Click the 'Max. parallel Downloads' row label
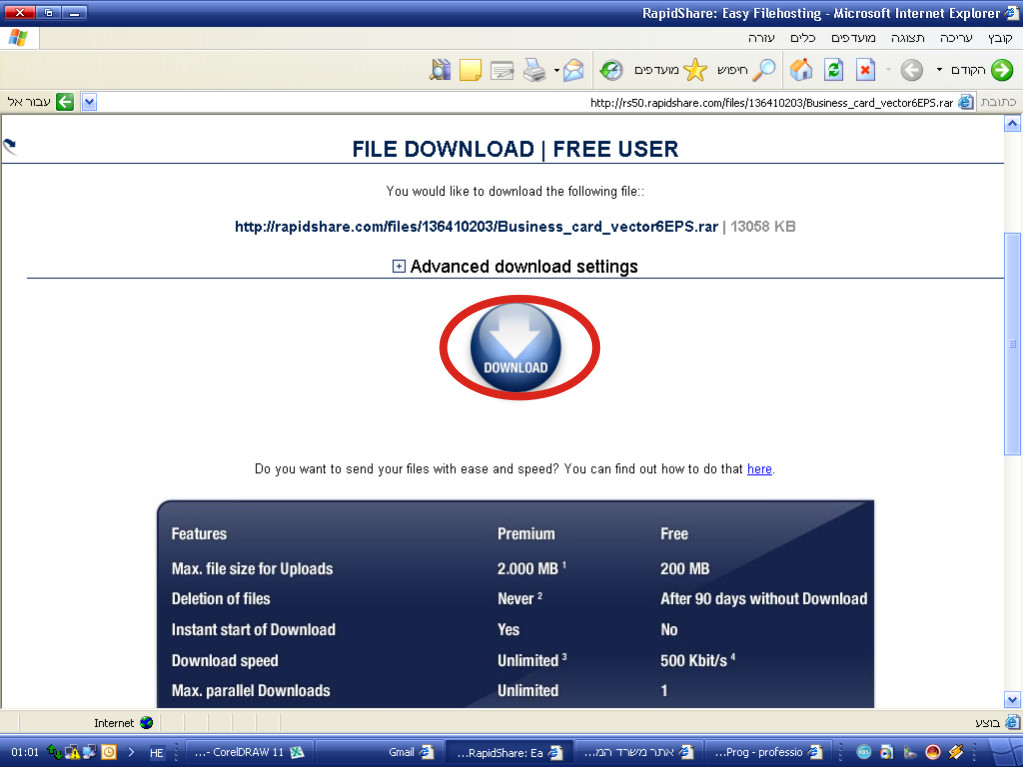The width and height of the screenshot is (1023, 767). tap(251, 691)
